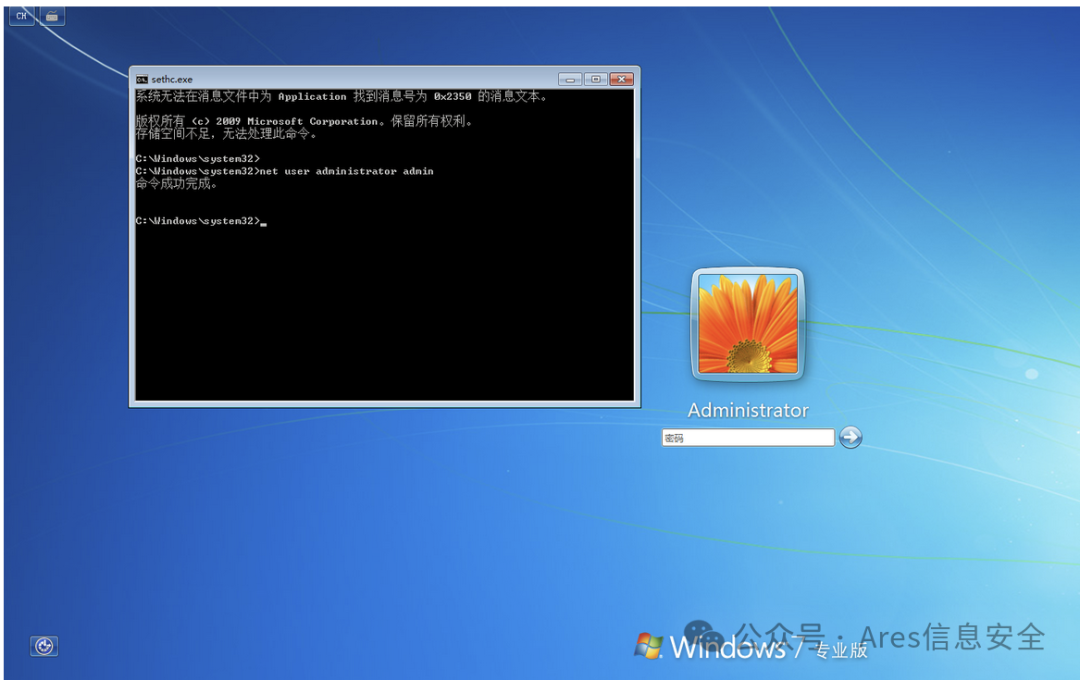This screenshot has width=1080, height=680.
Task: Click the sethc.exe title bar text
Action: 172,79
